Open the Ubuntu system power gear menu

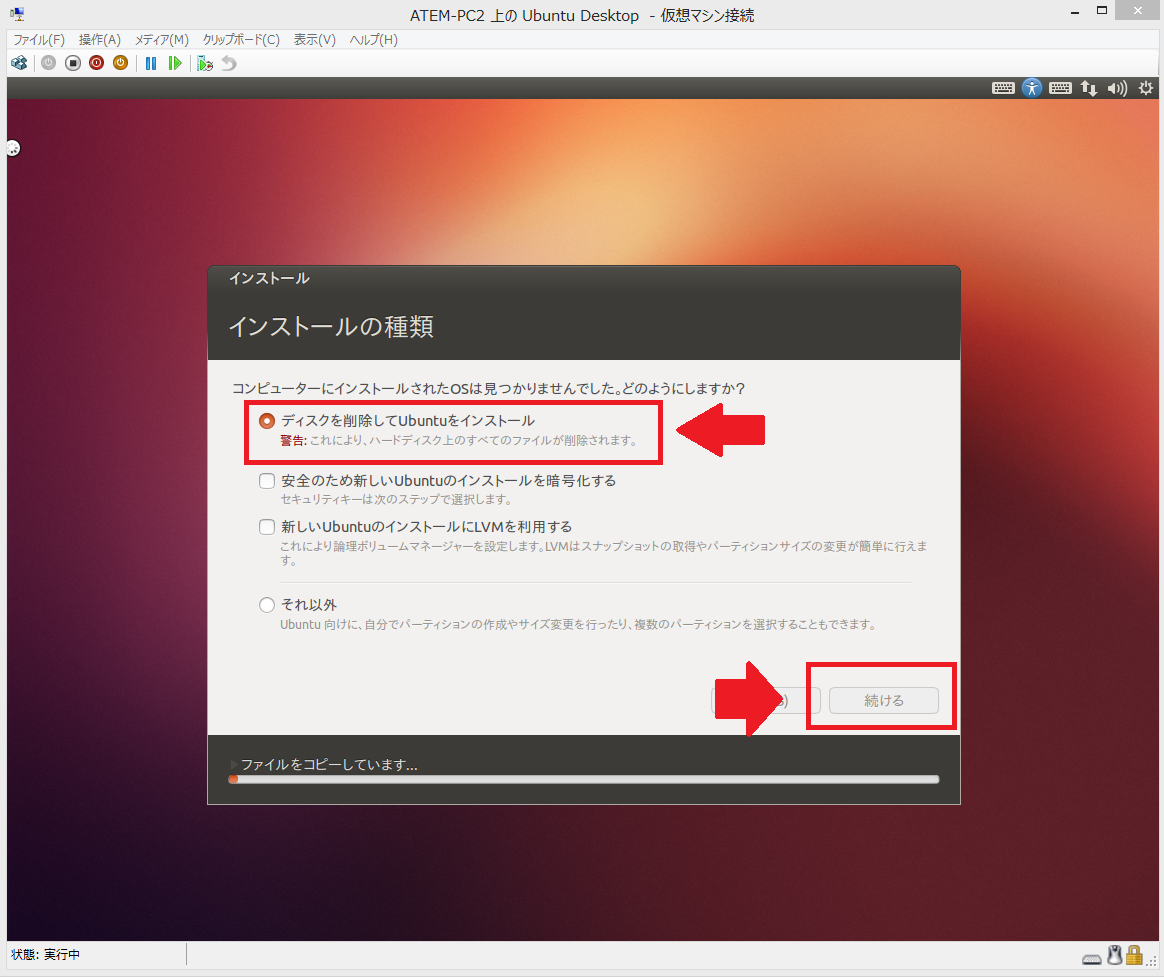click(1146, 88)
